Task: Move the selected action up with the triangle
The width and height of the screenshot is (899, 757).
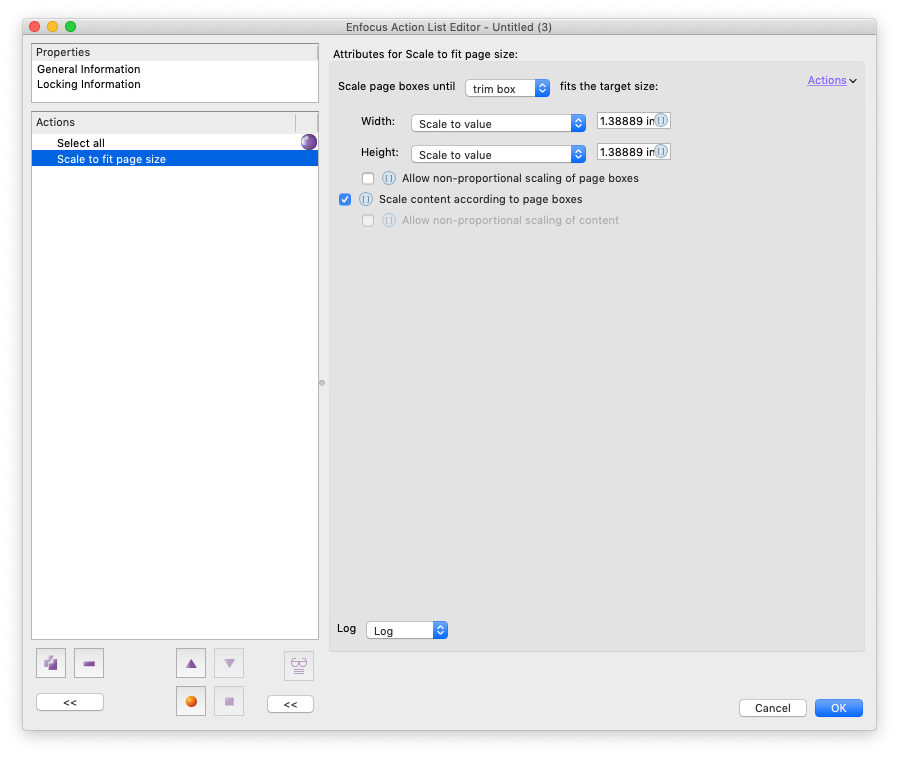Action: tap(191, 663)
